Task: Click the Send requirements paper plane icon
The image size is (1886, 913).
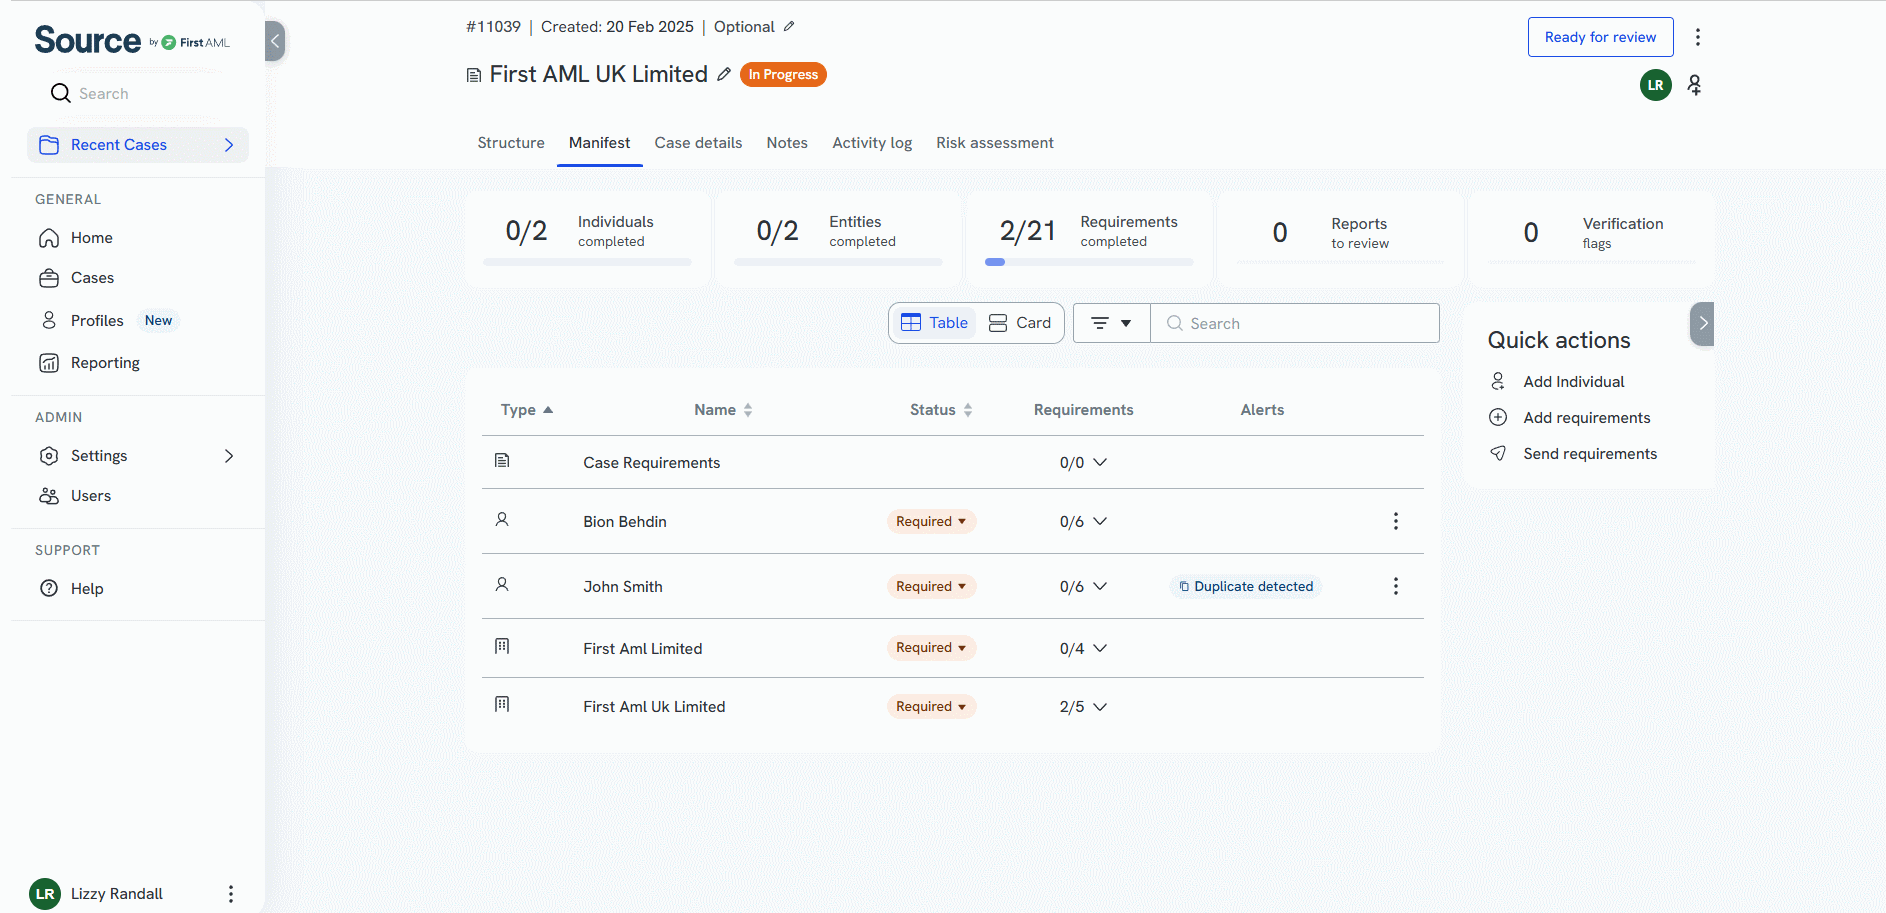Action: (1498, 453)
